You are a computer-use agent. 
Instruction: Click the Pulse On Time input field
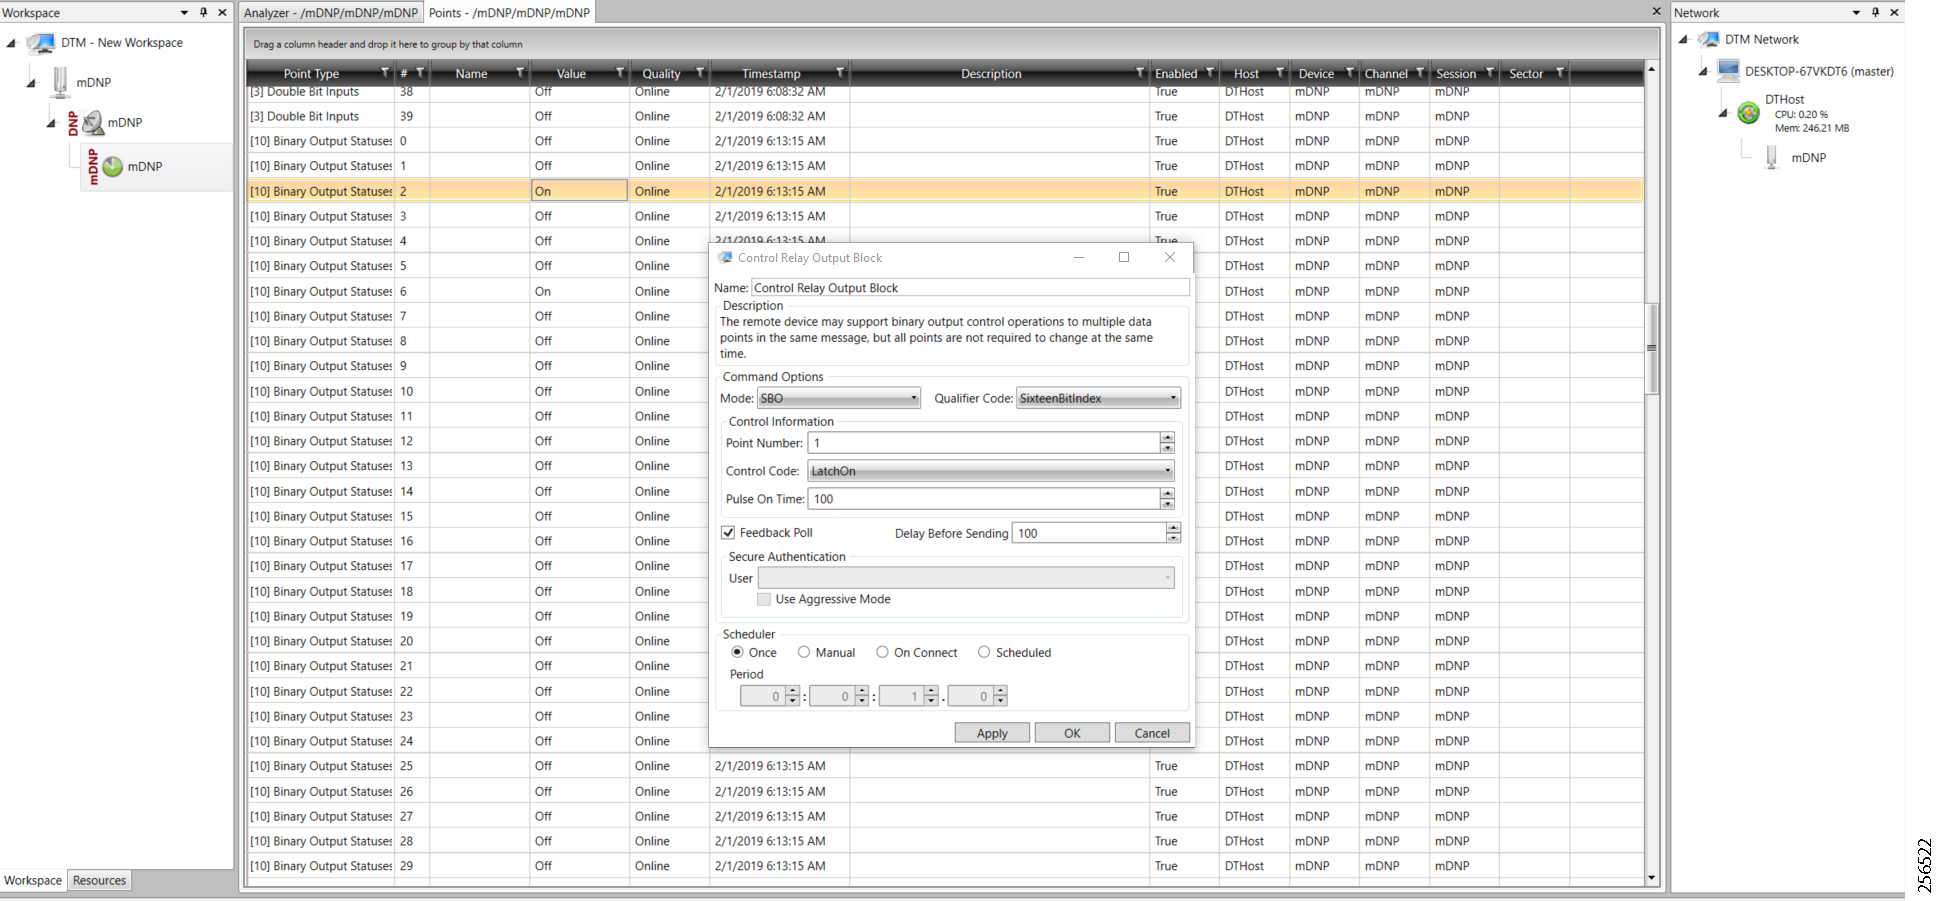pyautogui.click(x=984, y=499)
